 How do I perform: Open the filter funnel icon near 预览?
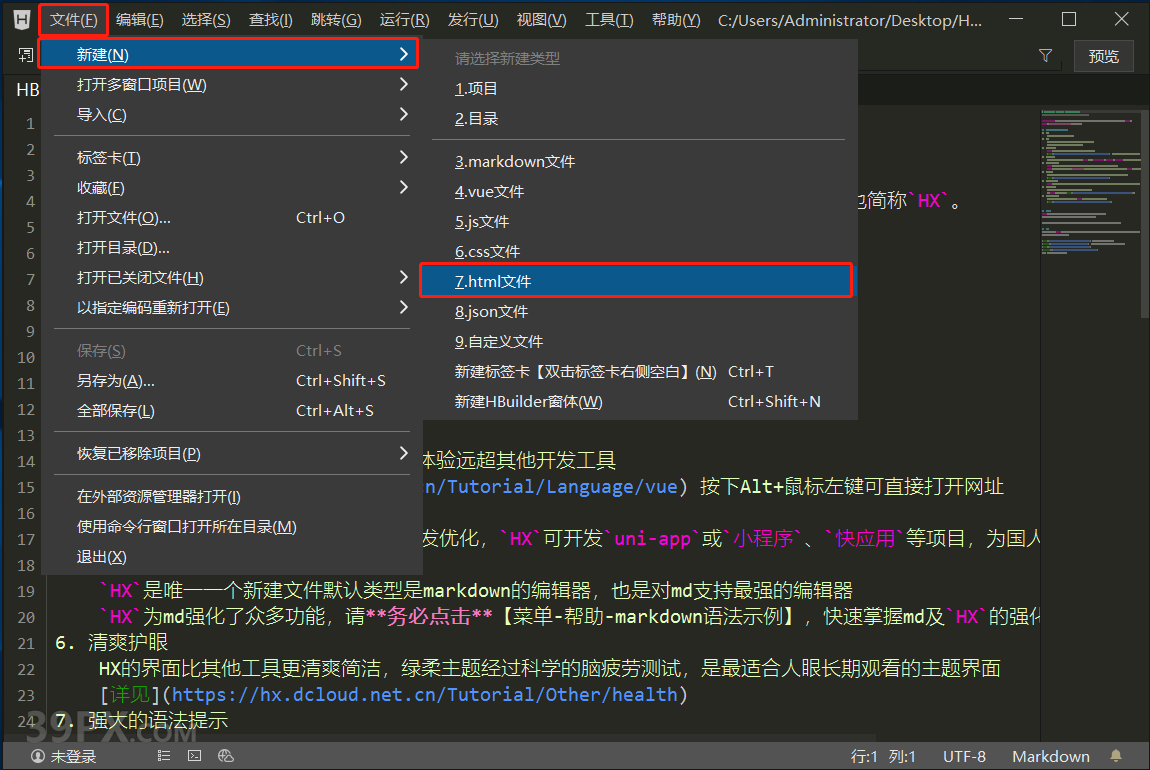tap(1045, 56)
